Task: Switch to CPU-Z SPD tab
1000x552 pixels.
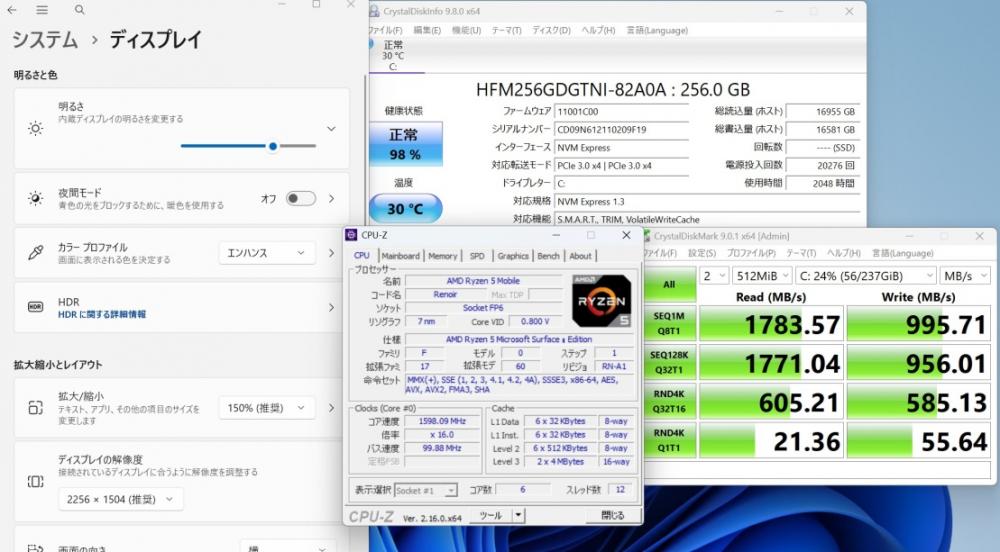Action: (x=477, y=256)
